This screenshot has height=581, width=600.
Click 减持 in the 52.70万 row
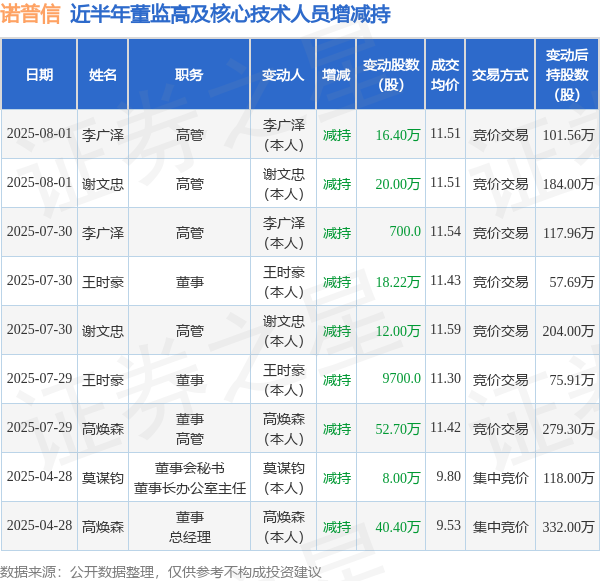click(x=337, y=429)
